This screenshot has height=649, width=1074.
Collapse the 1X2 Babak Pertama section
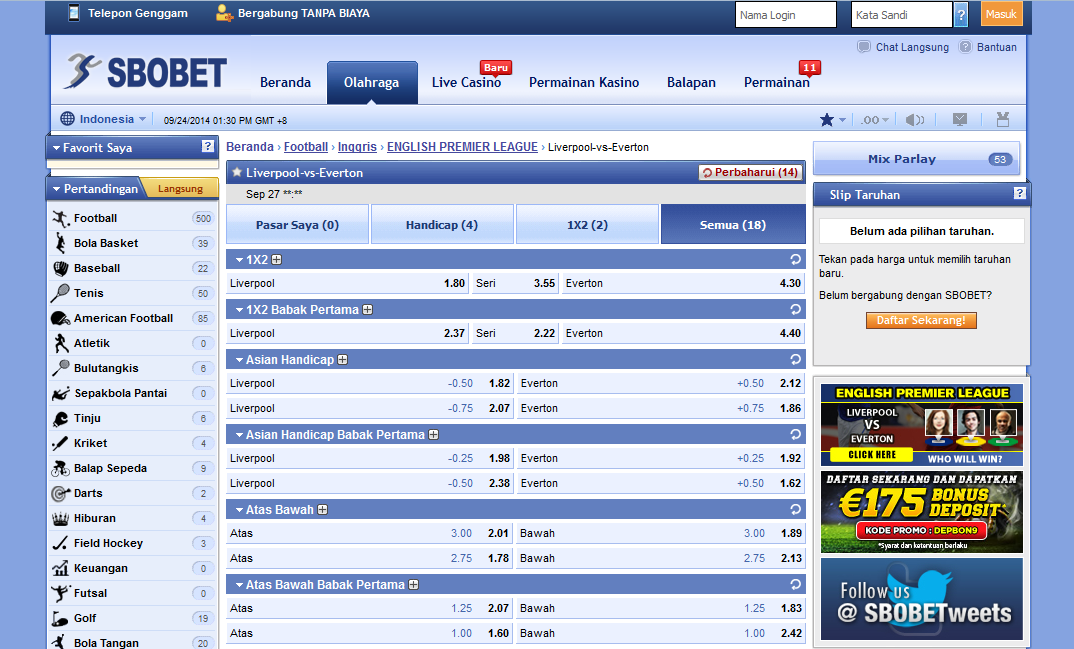[x=239, y=310]
